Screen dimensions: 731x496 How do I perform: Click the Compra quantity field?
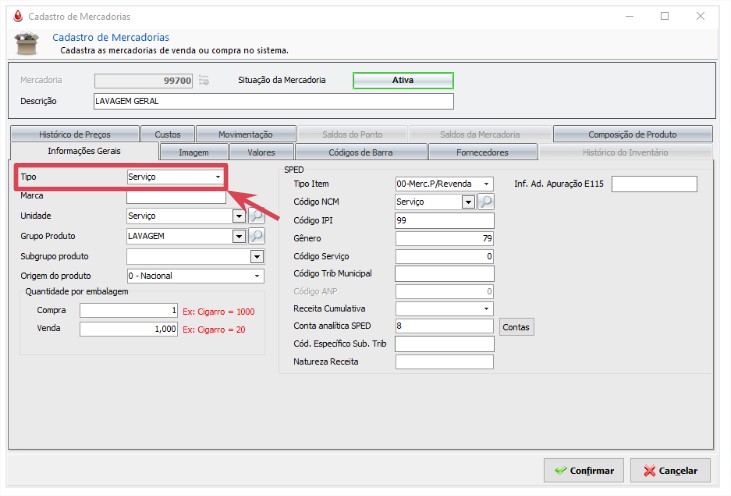(x=128, y=310)
